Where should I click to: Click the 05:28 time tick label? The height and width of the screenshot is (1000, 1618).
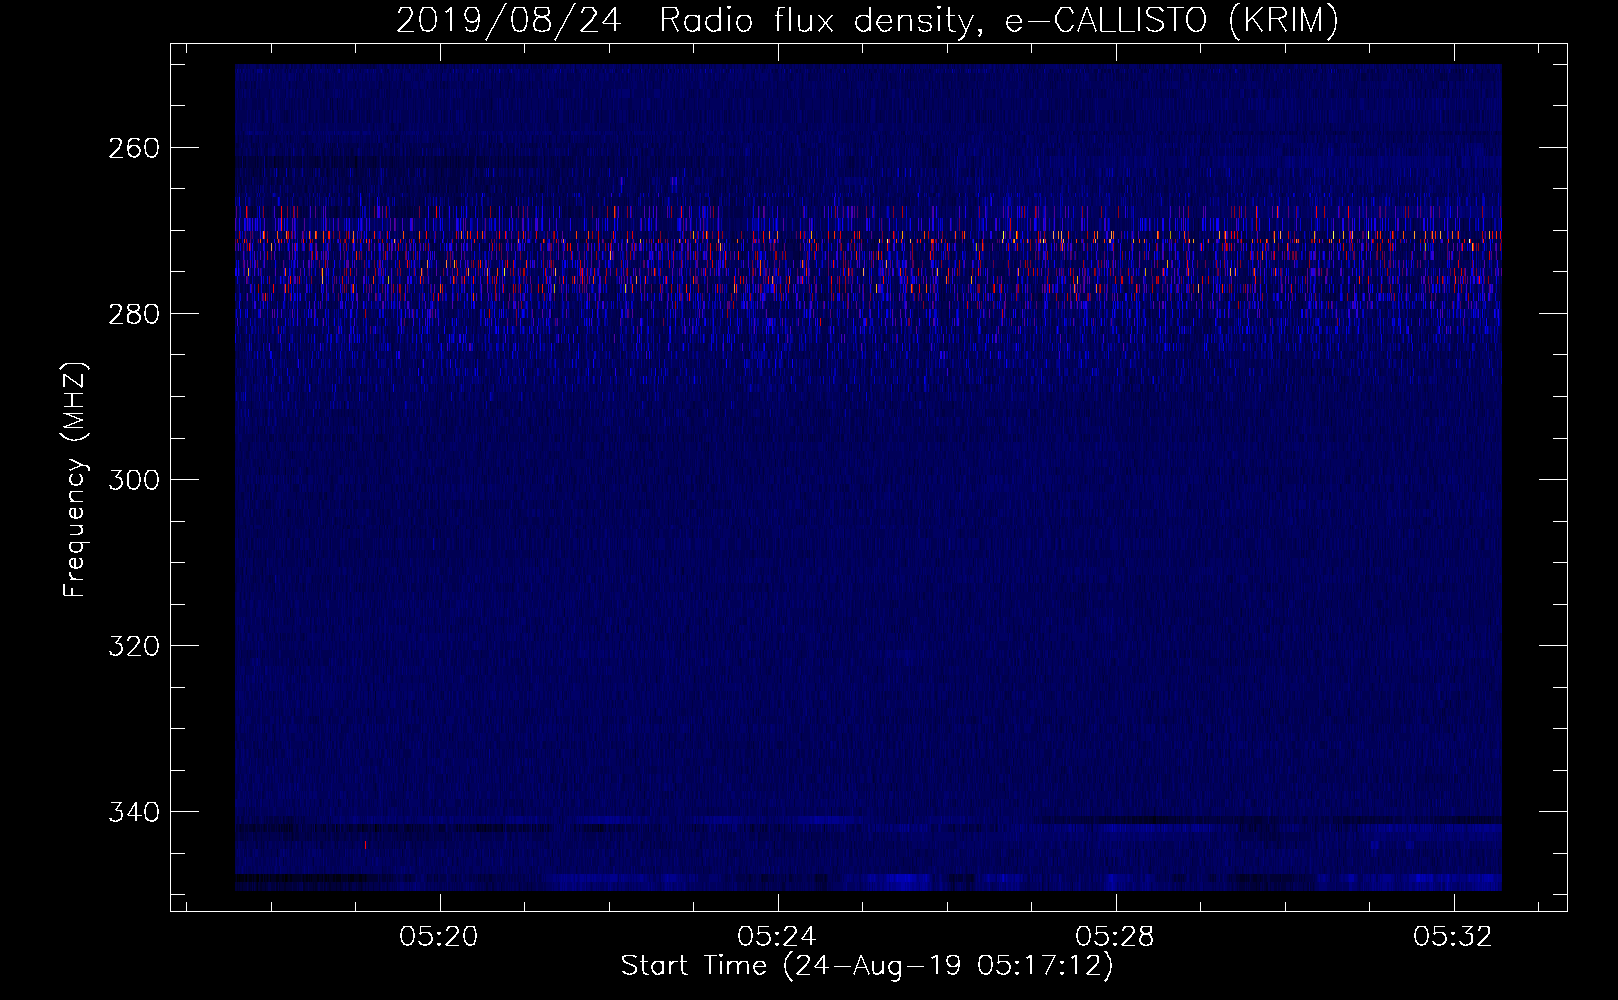[x=1115, y=937]
